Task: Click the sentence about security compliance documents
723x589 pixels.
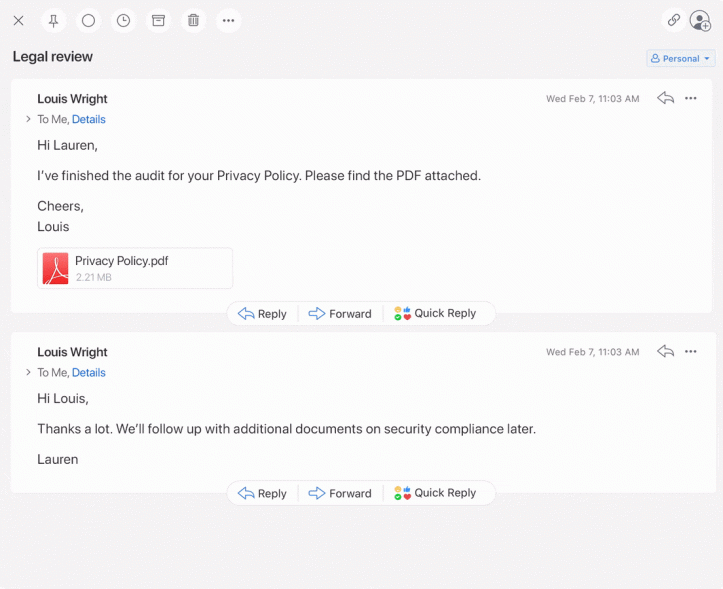Action: pos(286,429)
